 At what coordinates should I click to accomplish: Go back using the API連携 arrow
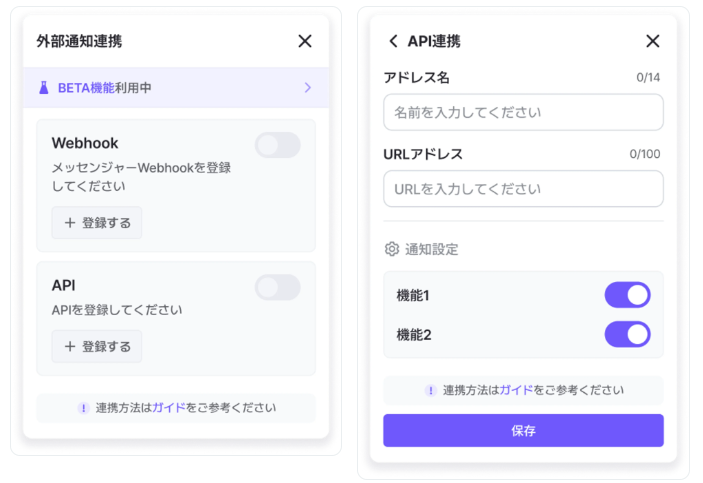coord(393,41)
